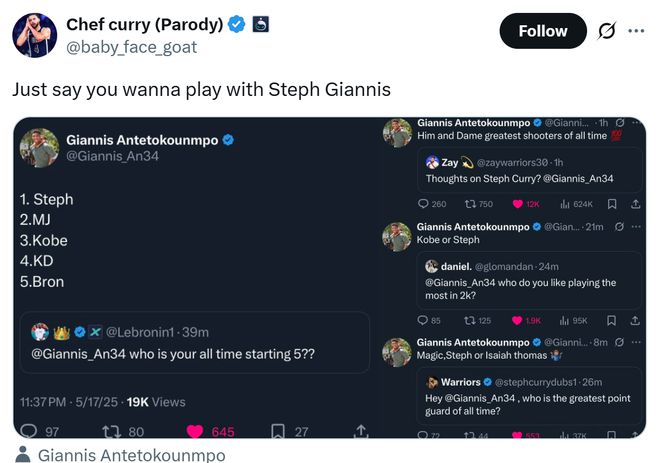This screenshot has width=660, height=463.
Task: Click the Follow button
Action: pos(542,31)
